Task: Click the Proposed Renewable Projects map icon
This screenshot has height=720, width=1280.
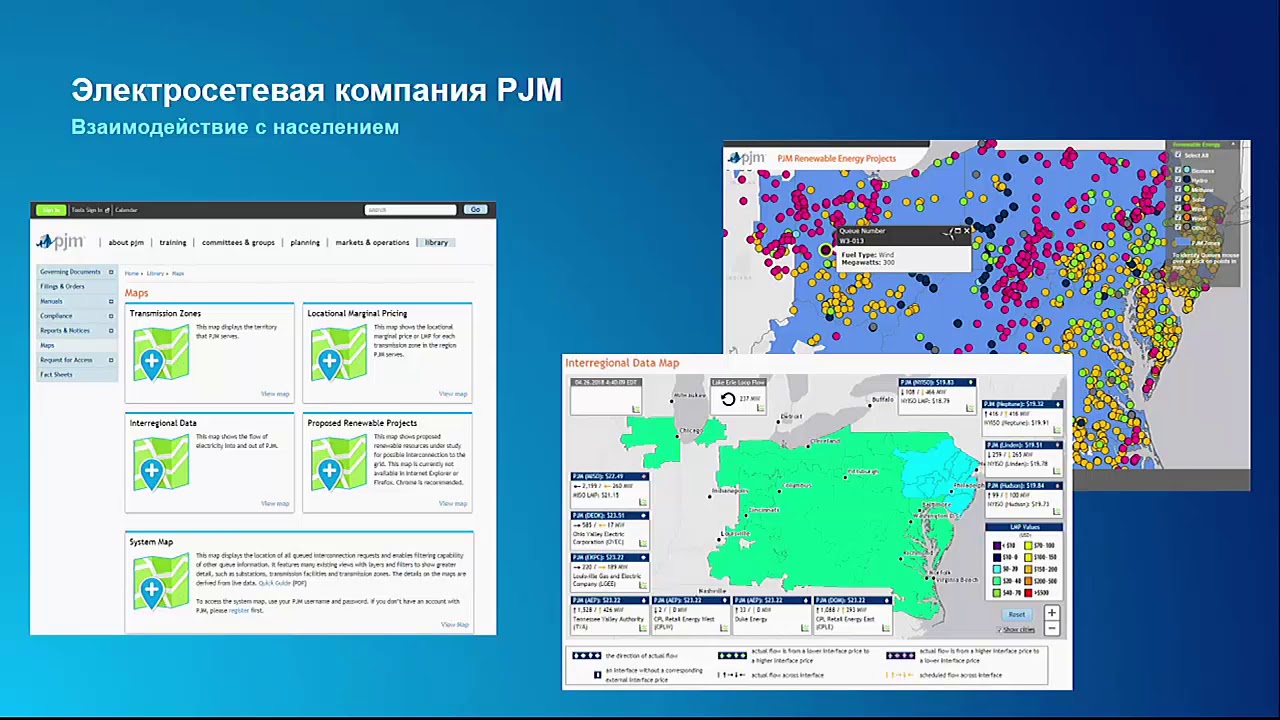Action: point(338,463)
